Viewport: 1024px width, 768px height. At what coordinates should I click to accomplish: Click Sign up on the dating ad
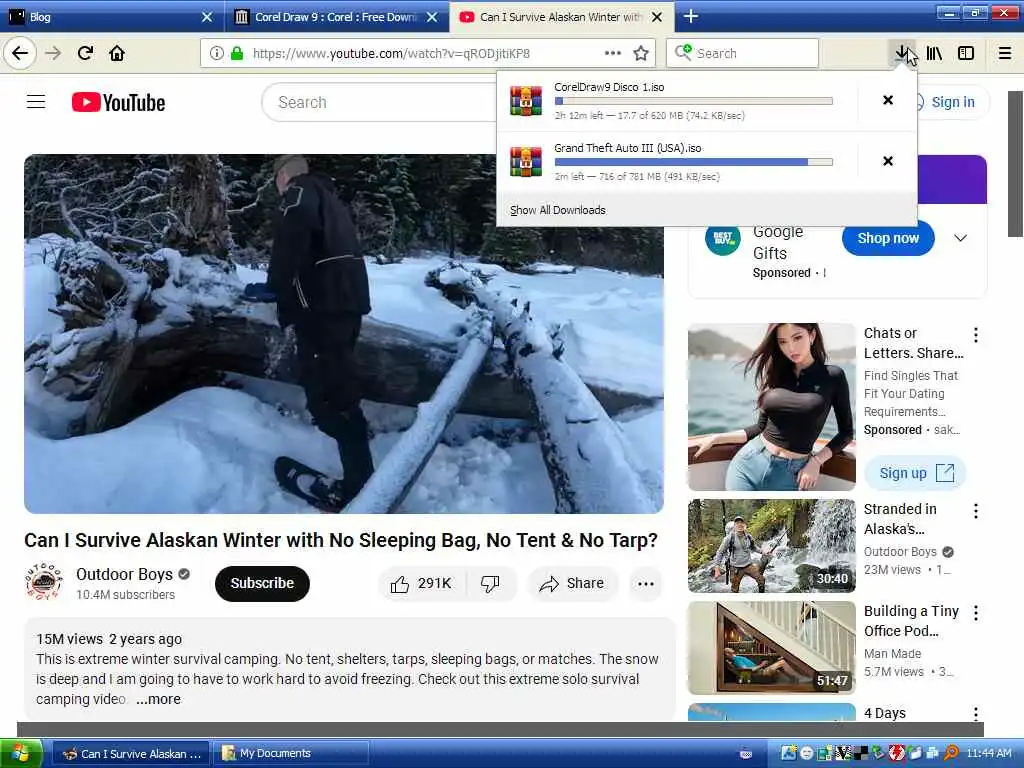click(915, 473)
